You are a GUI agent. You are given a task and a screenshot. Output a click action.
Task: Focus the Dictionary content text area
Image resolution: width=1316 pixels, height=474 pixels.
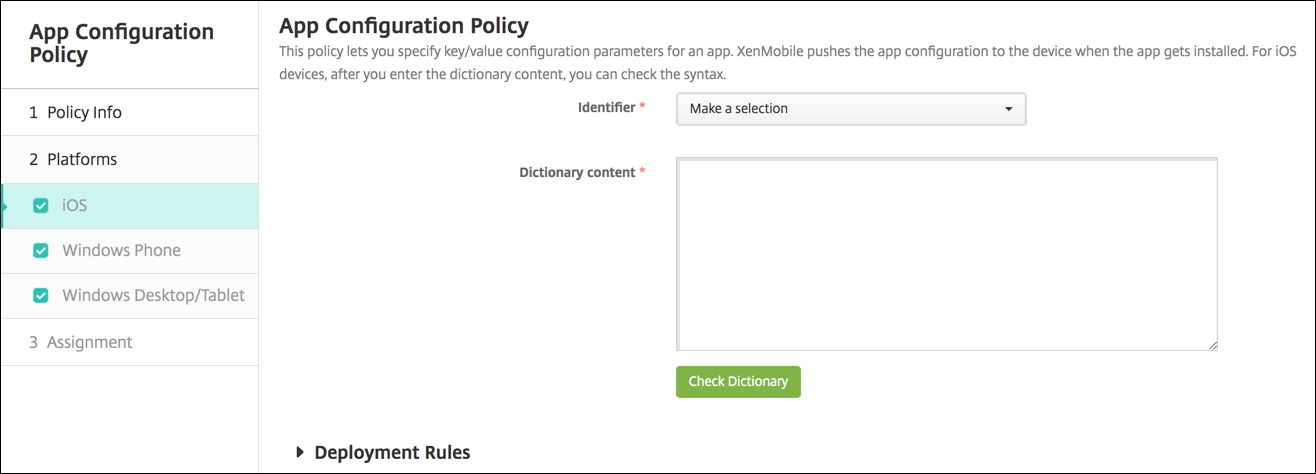[946, 254]
